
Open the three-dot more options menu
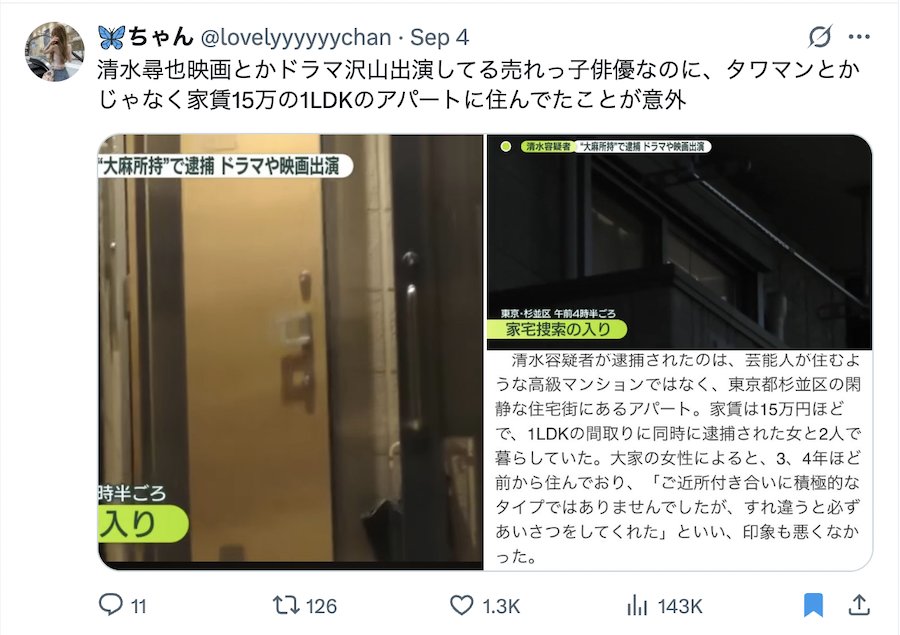(859, 37)
